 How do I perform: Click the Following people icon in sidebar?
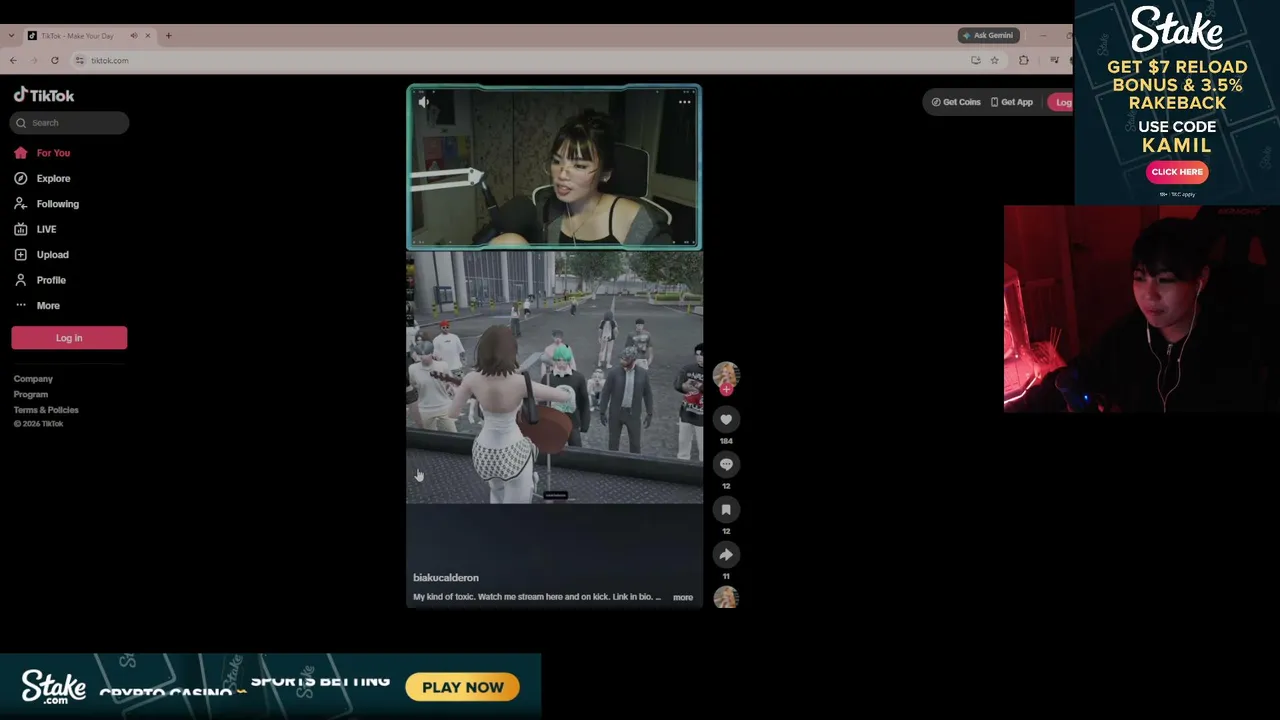(x=21, y=204)
